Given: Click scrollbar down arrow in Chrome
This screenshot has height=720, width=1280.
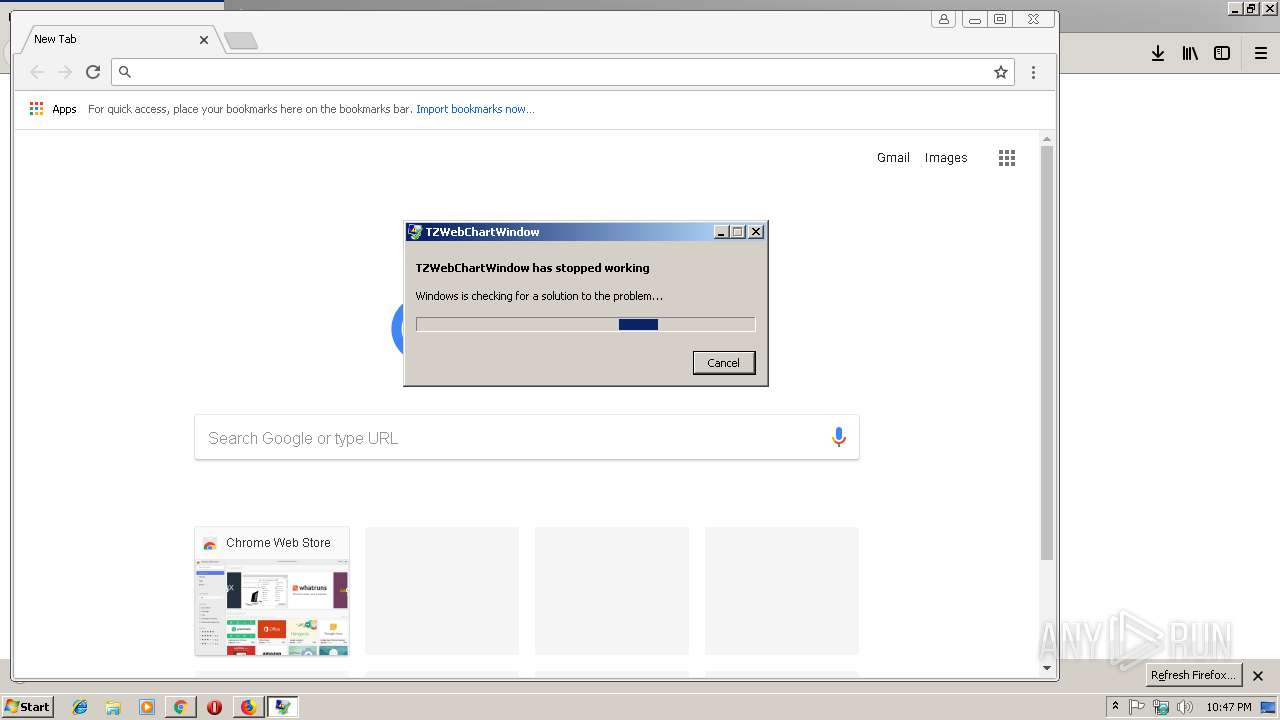Looking at the screenshot, I should 1047,668.
